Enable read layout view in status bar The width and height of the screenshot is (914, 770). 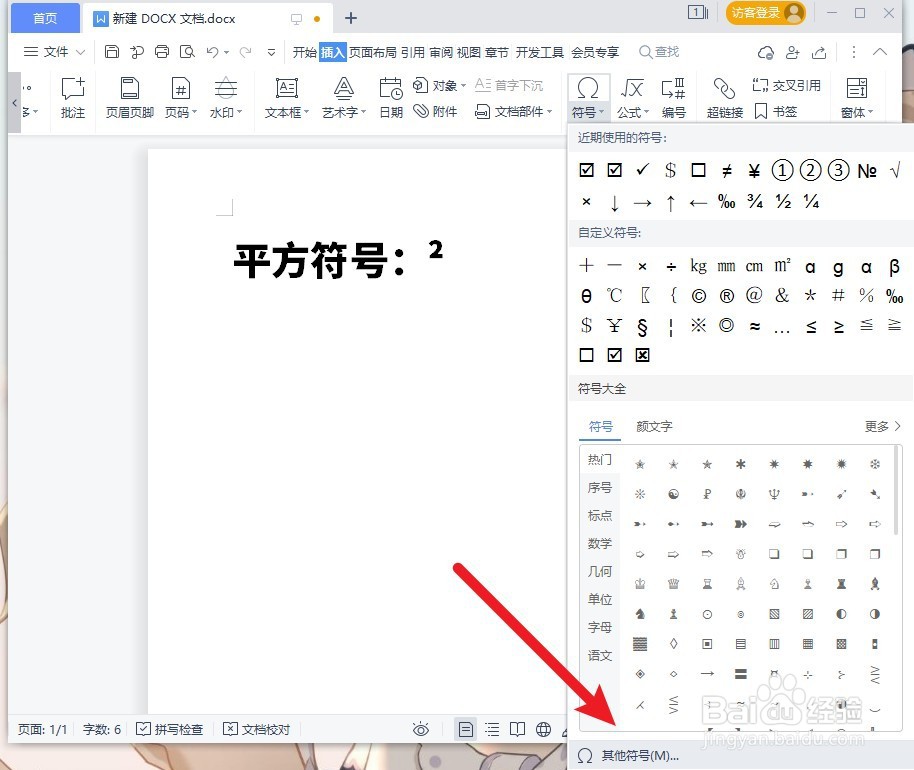515,729
